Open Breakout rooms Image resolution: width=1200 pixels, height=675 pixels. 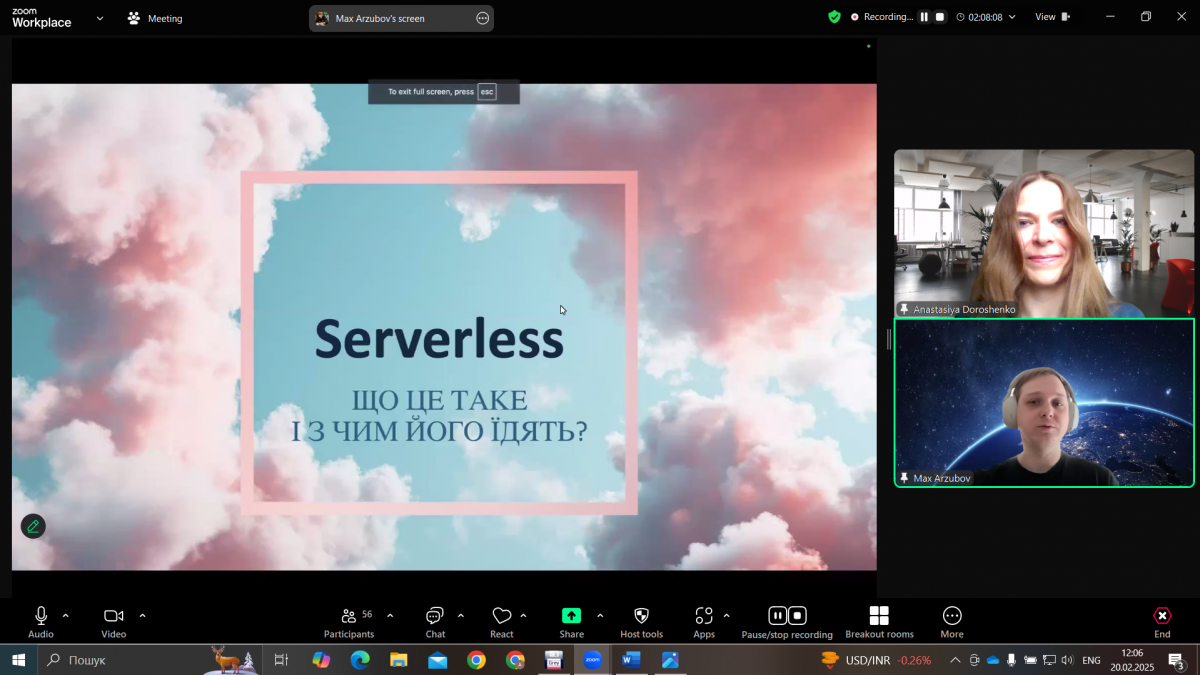pyautogui.click(x=879, y=616)
